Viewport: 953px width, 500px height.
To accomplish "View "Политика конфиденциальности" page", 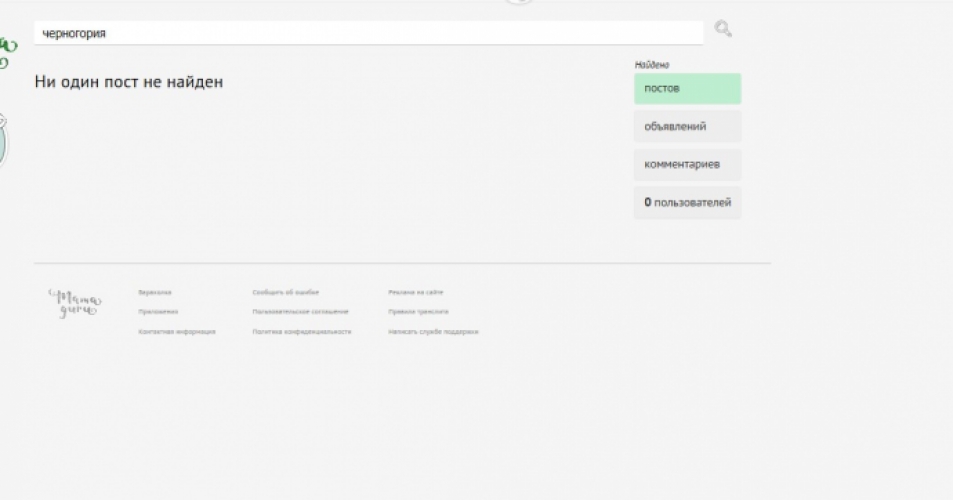I will click(302, 332).
